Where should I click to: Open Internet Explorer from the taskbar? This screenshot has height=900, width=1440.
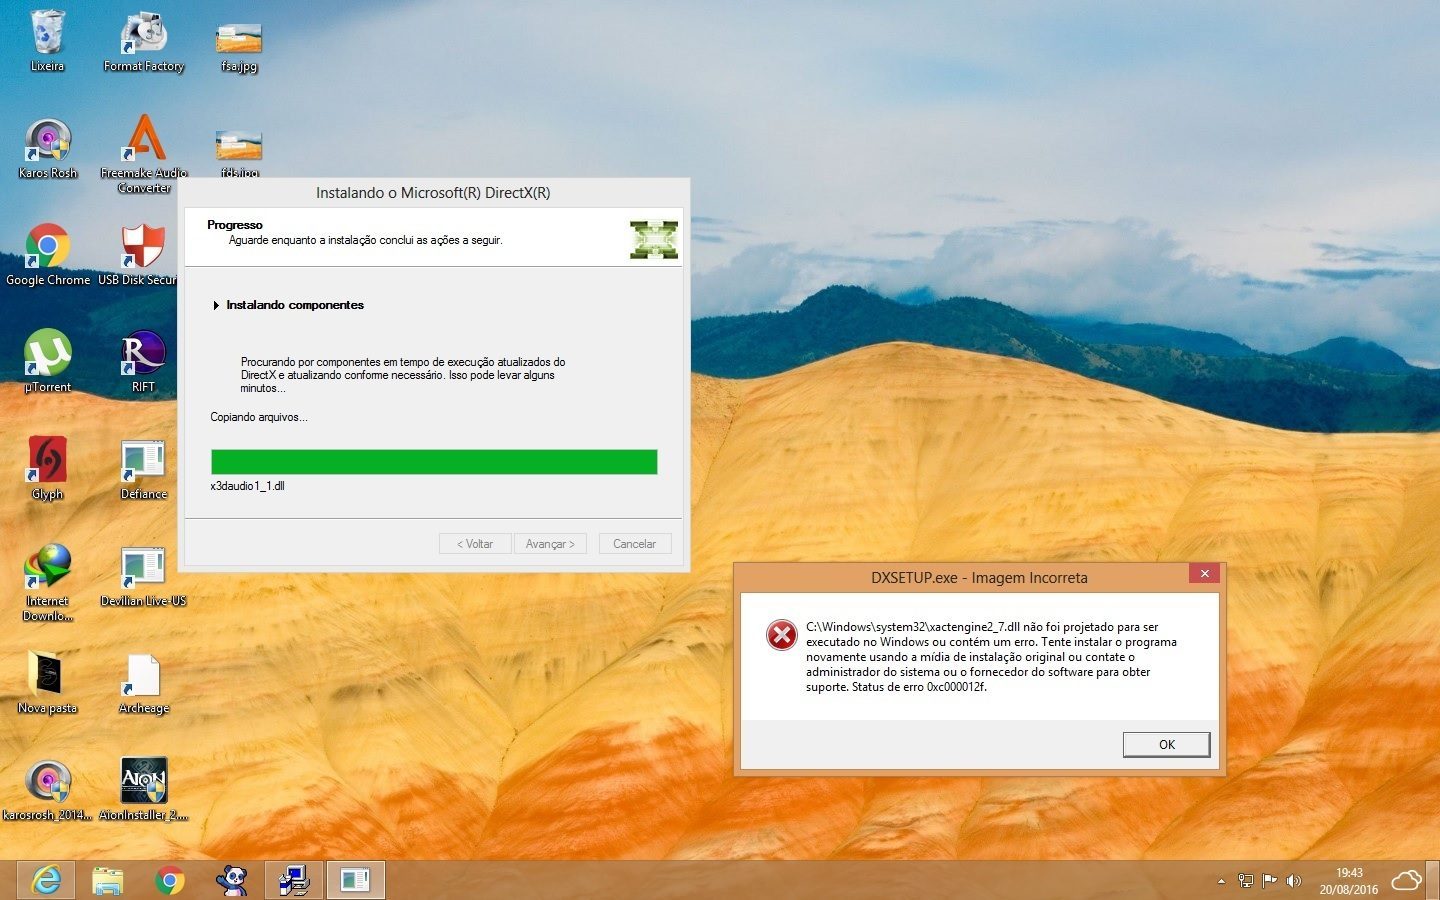(46, 880)
